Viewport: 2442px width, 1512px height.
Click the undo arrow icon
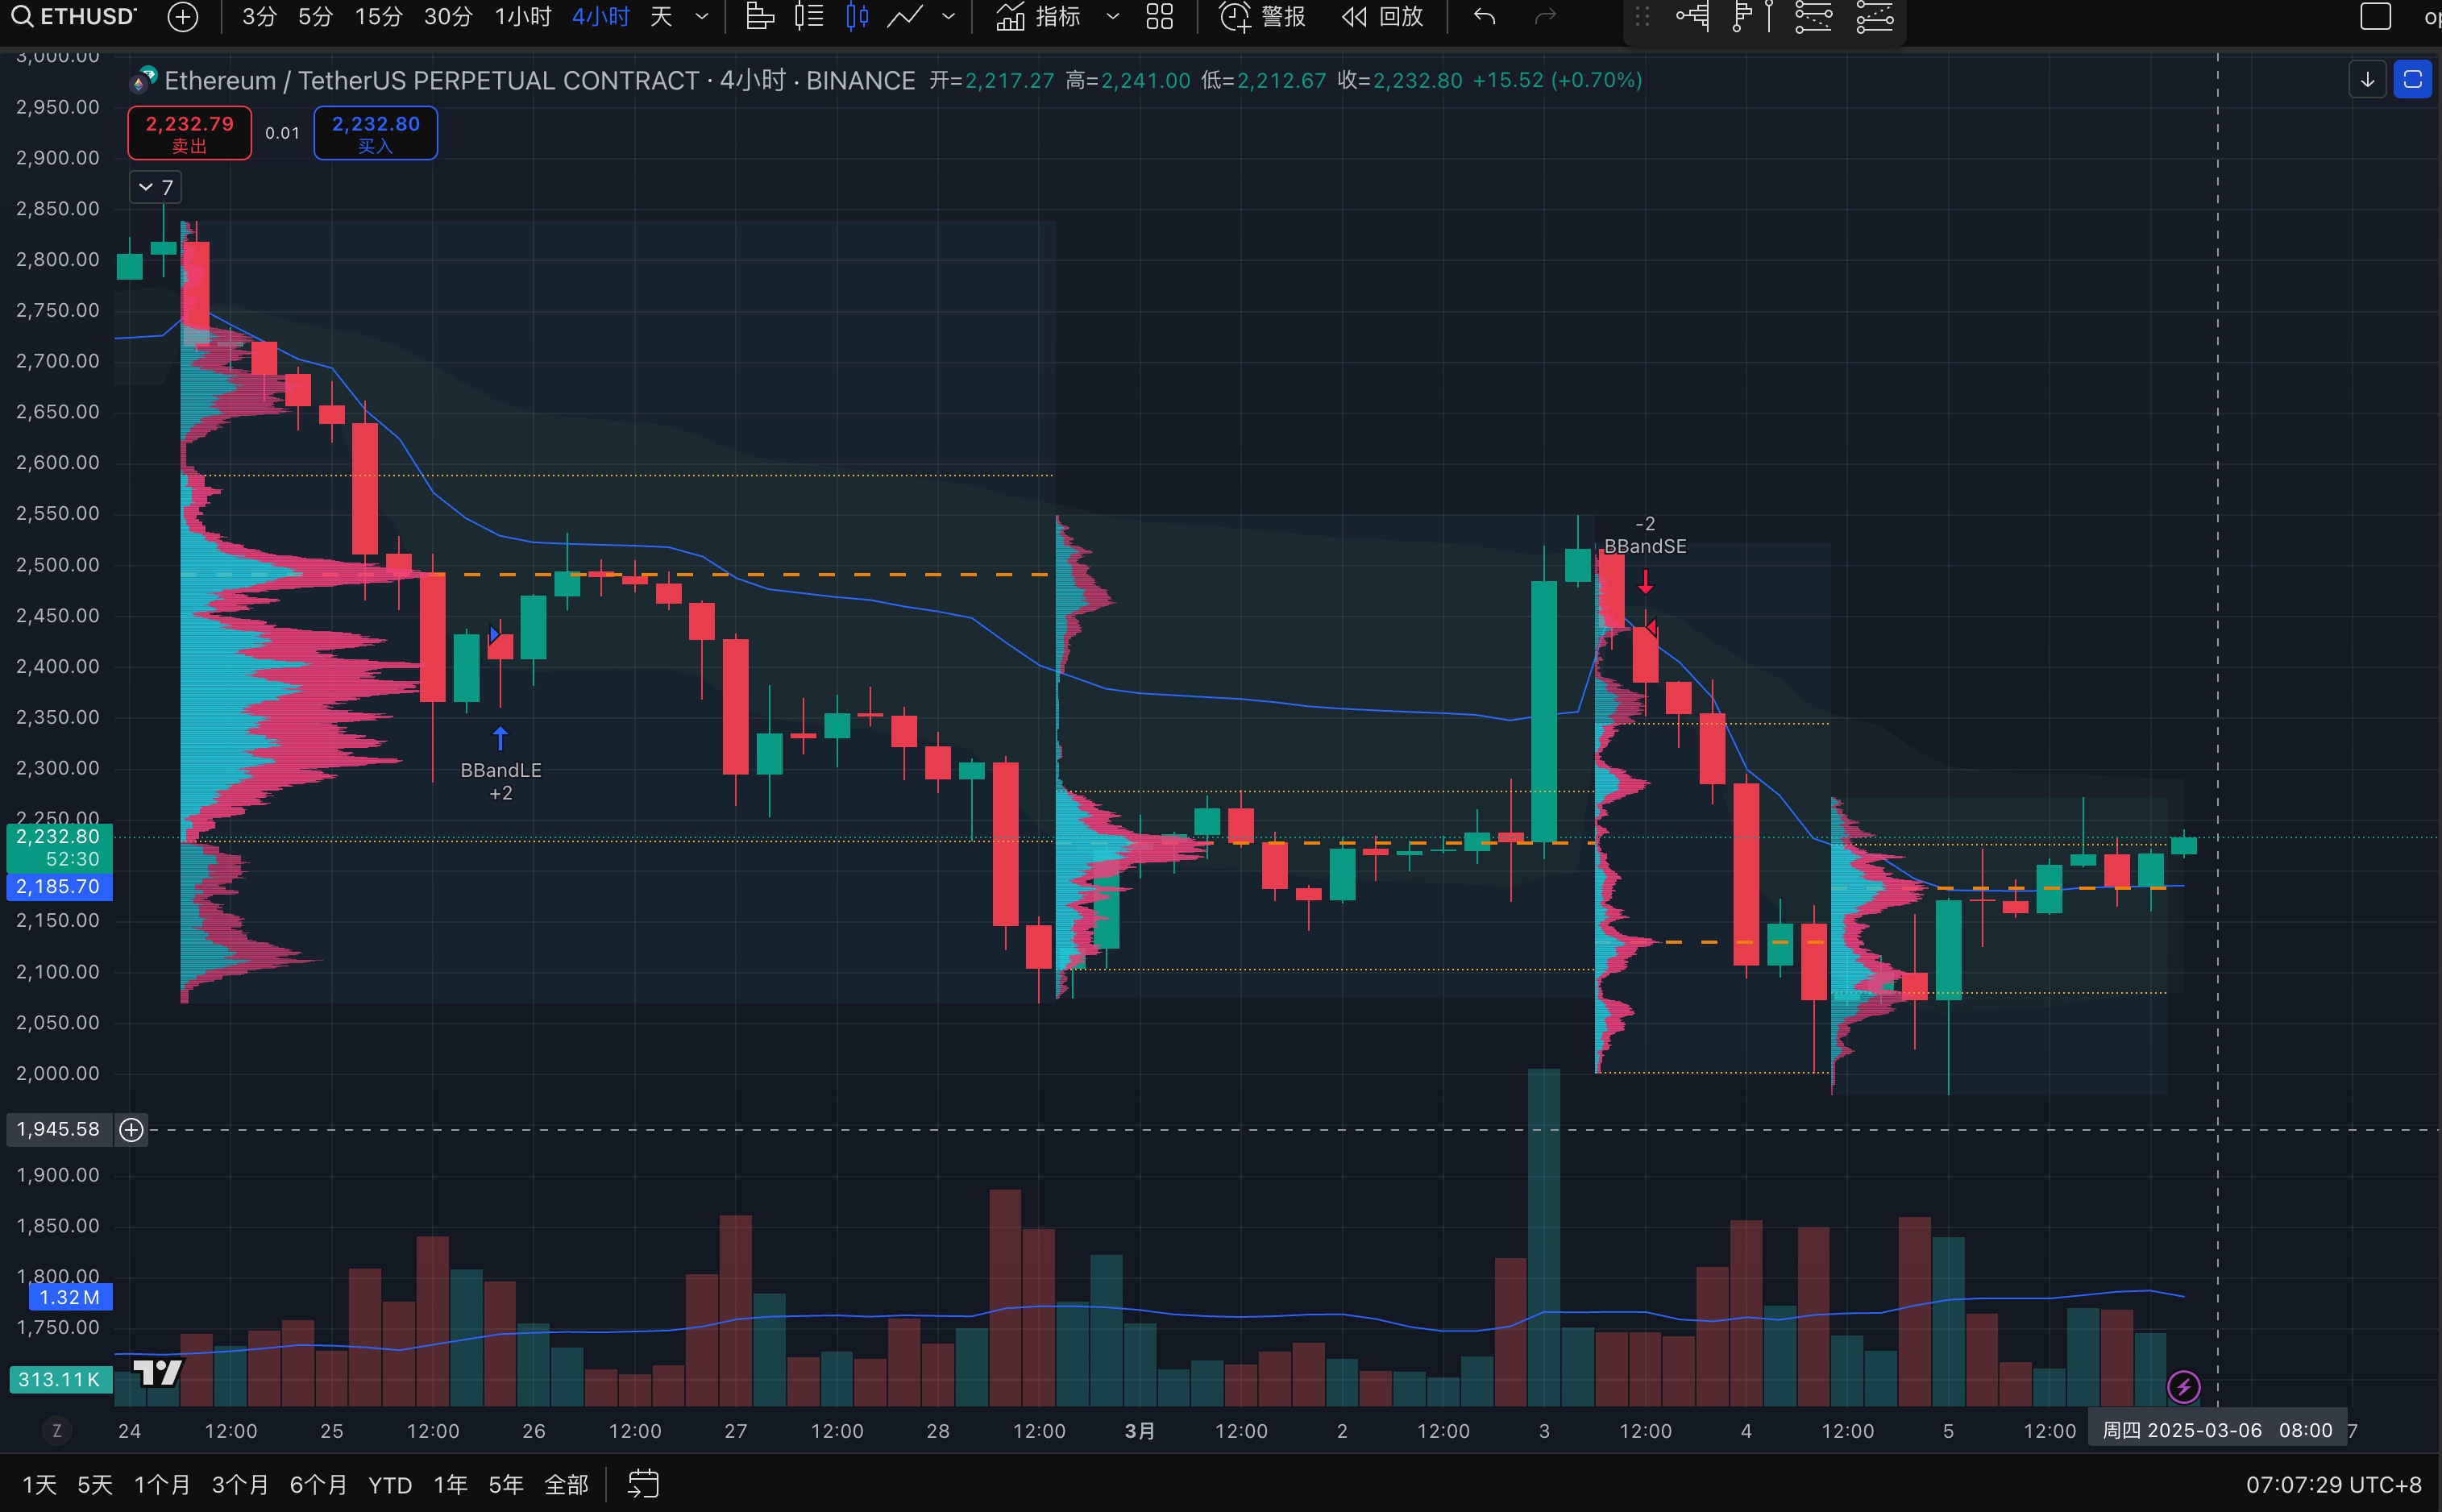pos(1484,17)
